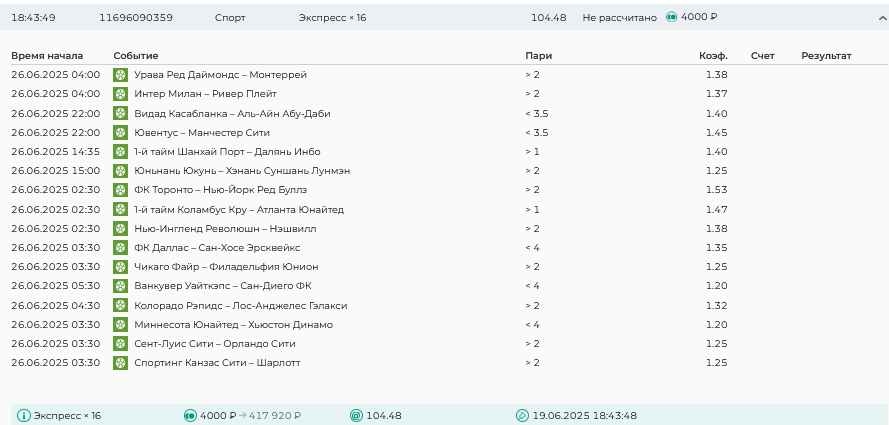The width and height of the screenshot is (889, 425).
Task: Click the Время начала column header
Action: (x=47, y=56)
